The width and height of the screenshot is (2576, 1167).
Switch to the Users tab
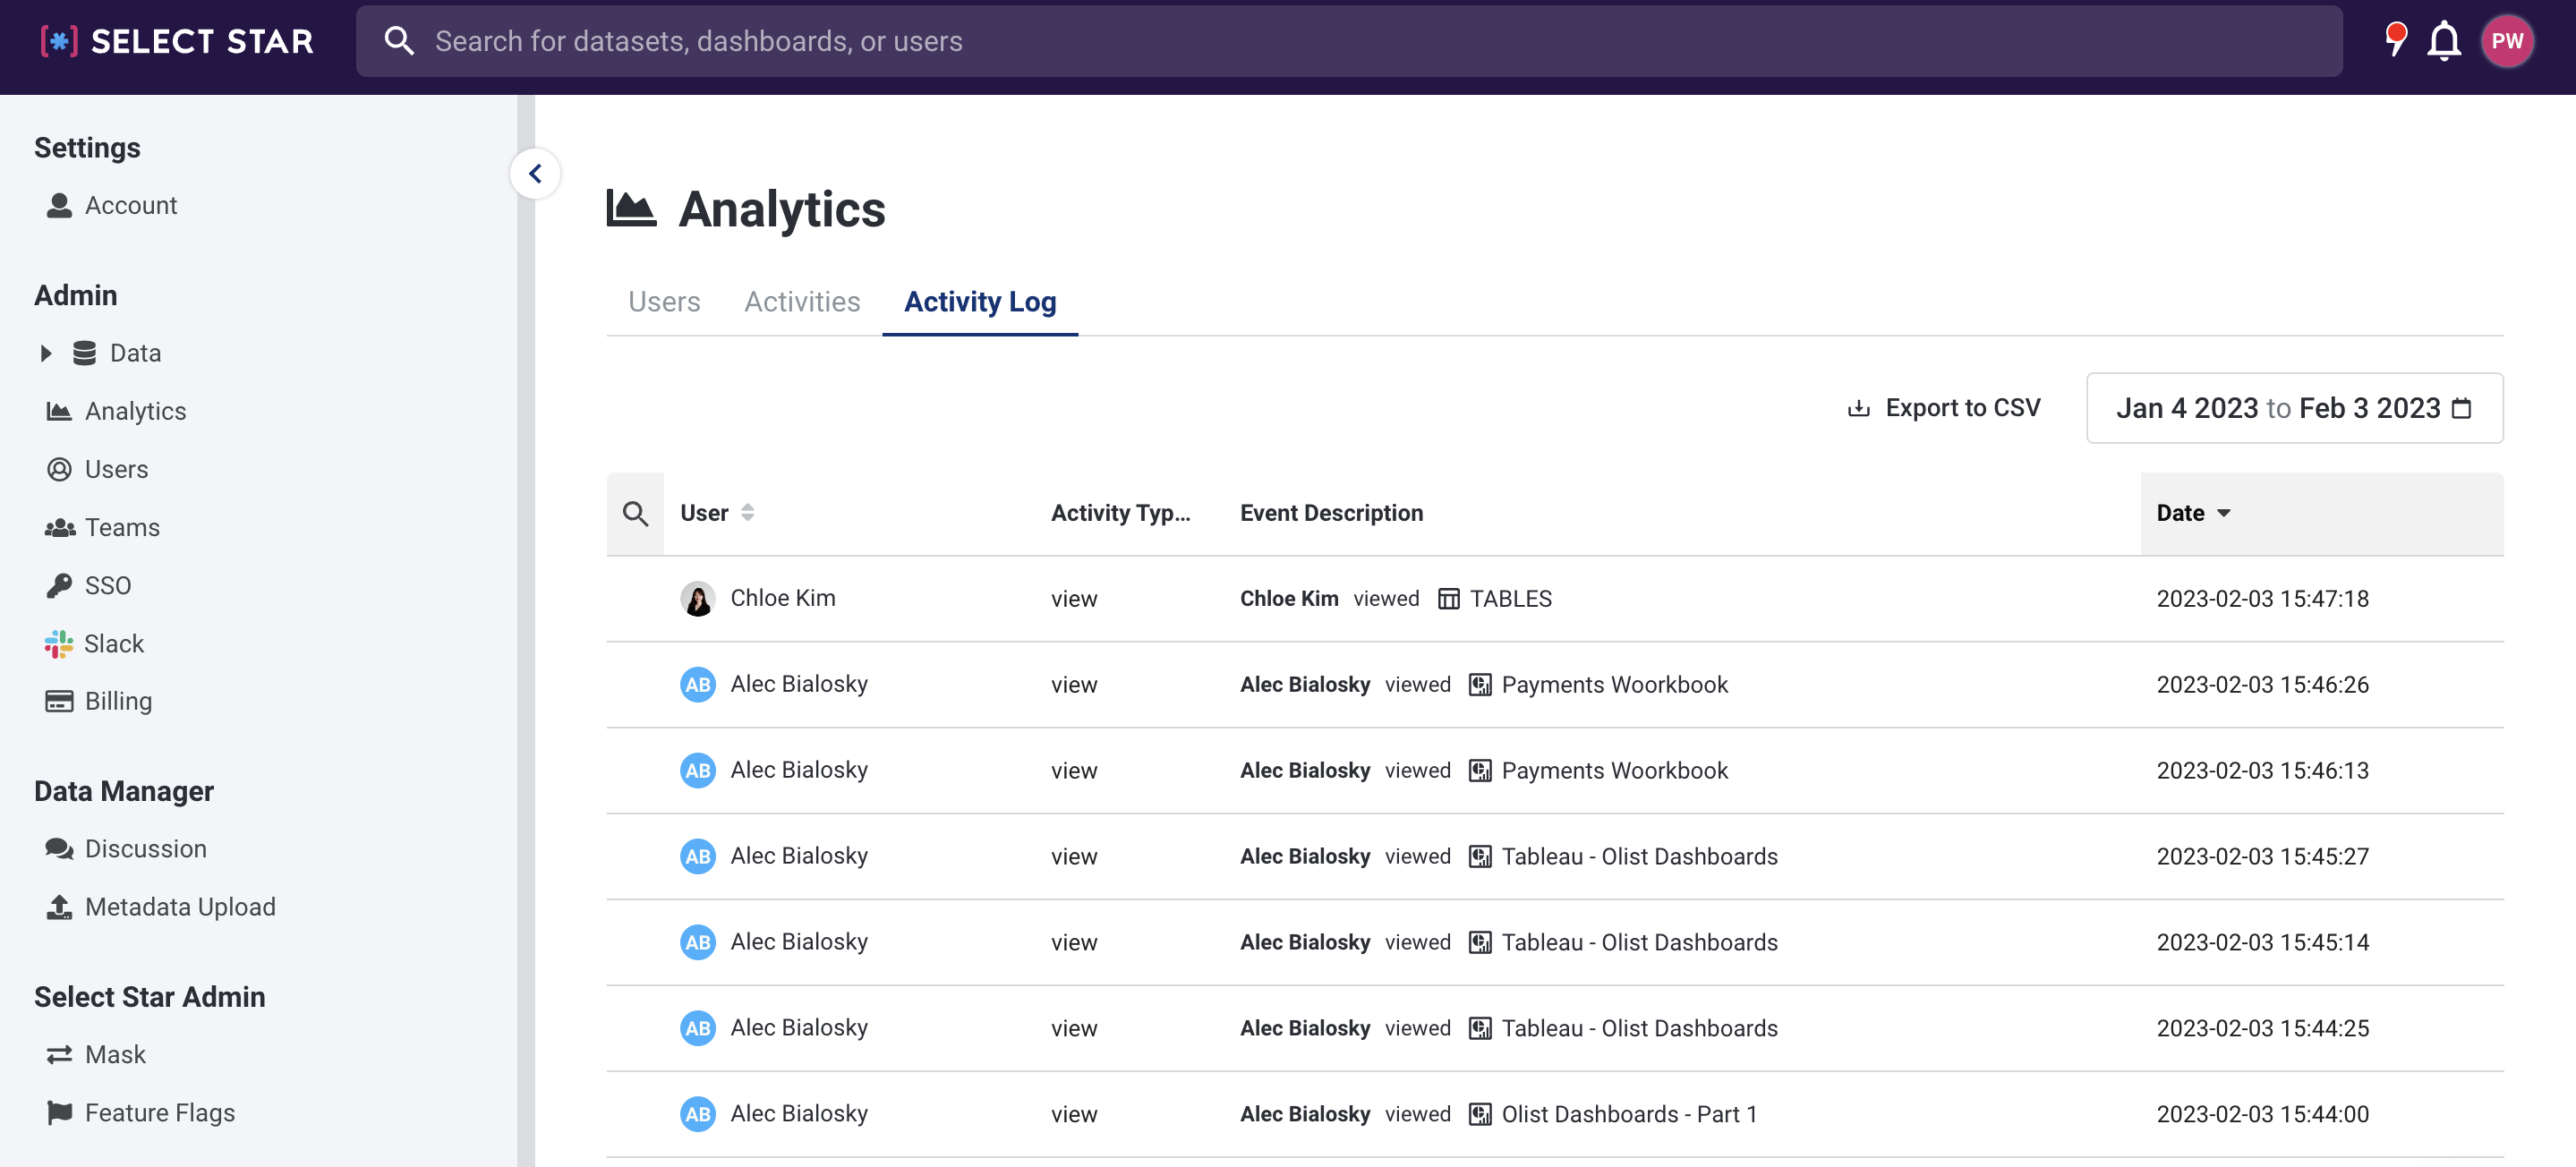[x=663, y=301]
